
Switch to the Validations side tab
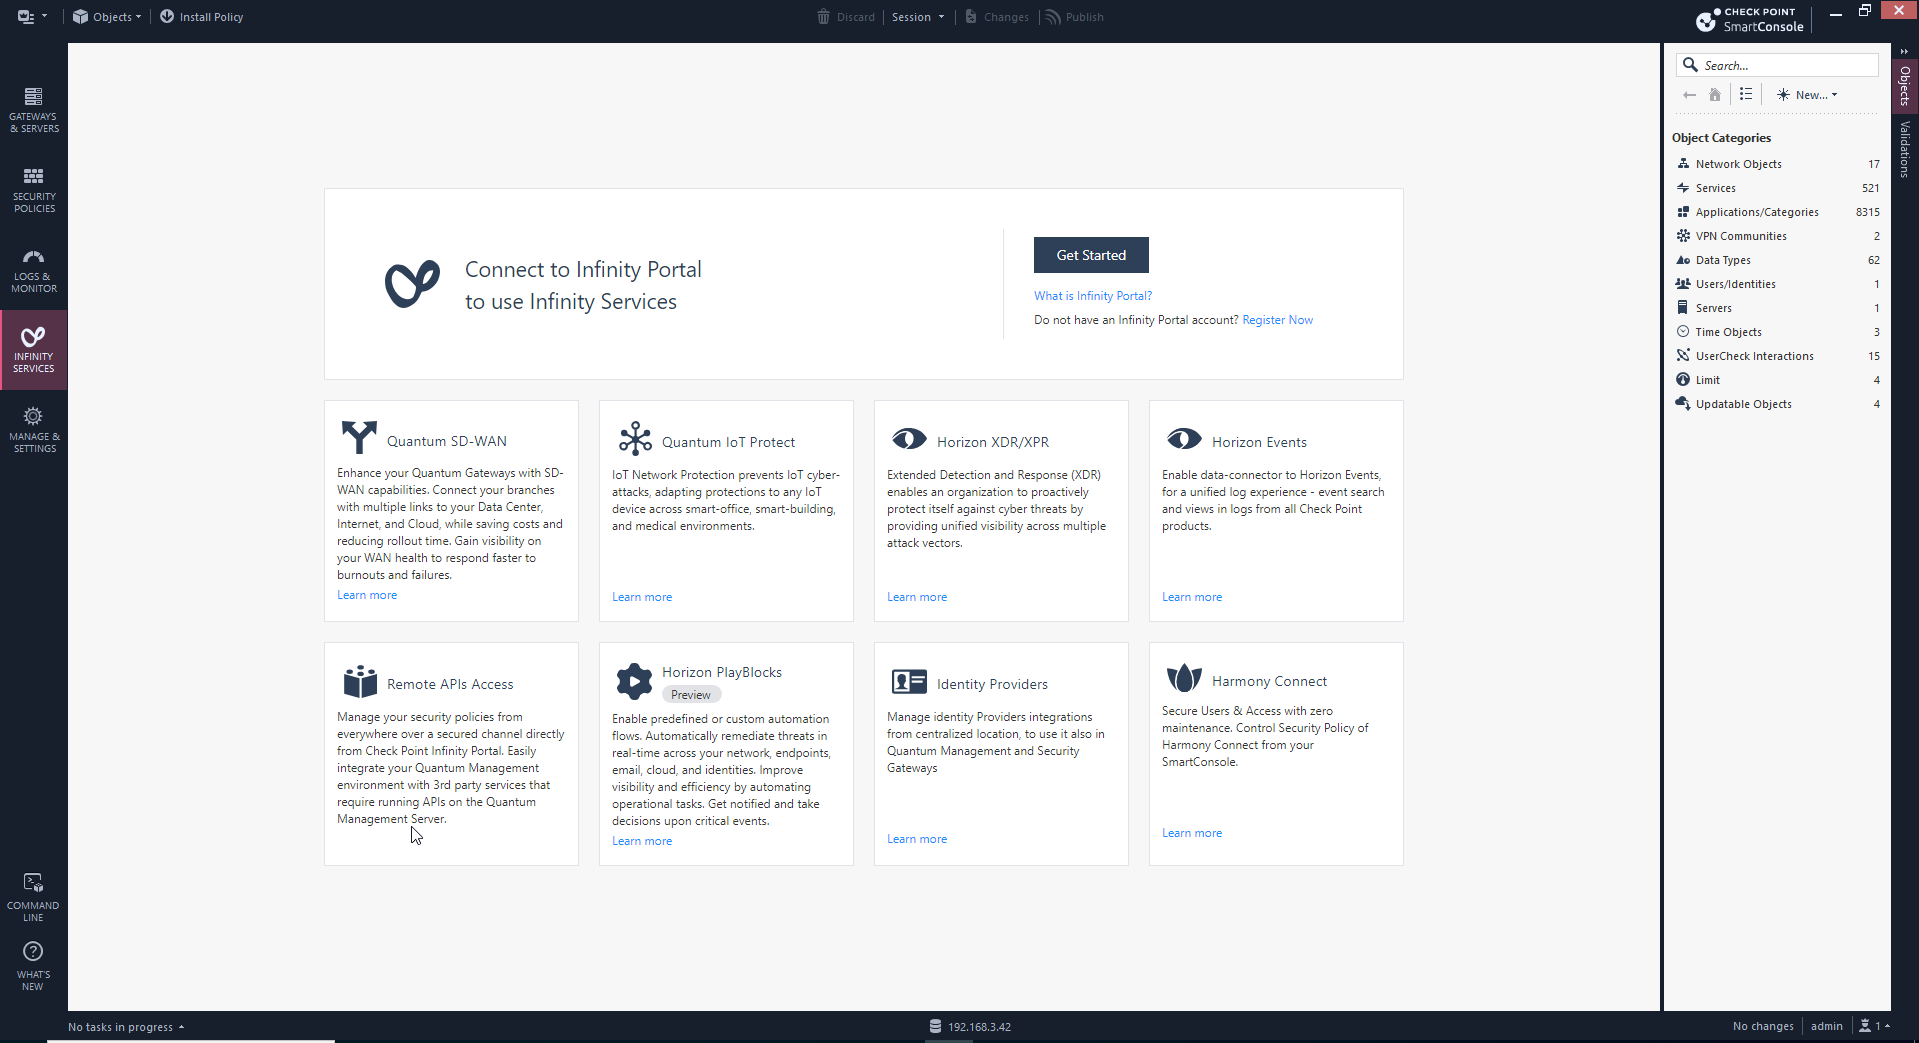(1904, 149)
